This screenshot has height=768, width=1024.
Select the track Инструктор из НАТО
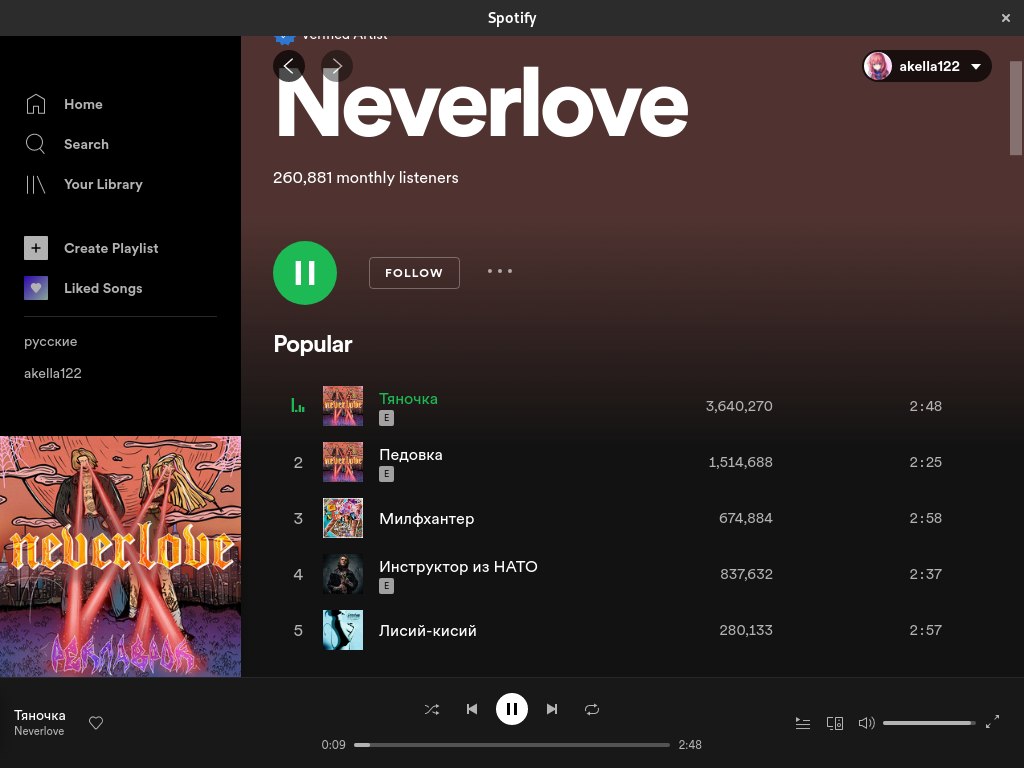[458, 567]
